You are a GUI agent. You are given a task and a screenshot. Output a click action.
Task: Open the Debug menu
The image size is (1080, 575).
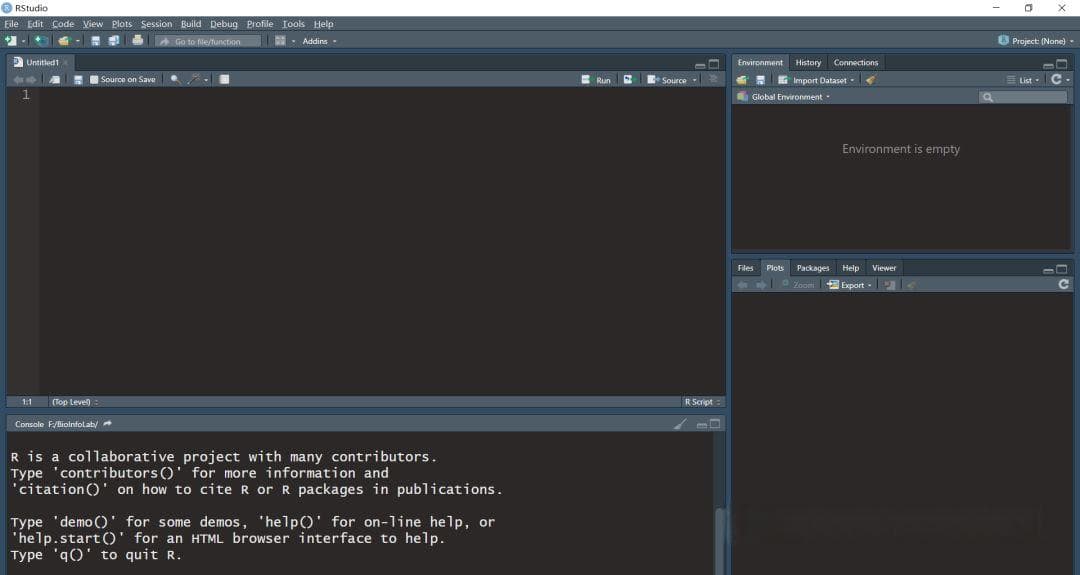pyautogui.click(x=224, y=24)
